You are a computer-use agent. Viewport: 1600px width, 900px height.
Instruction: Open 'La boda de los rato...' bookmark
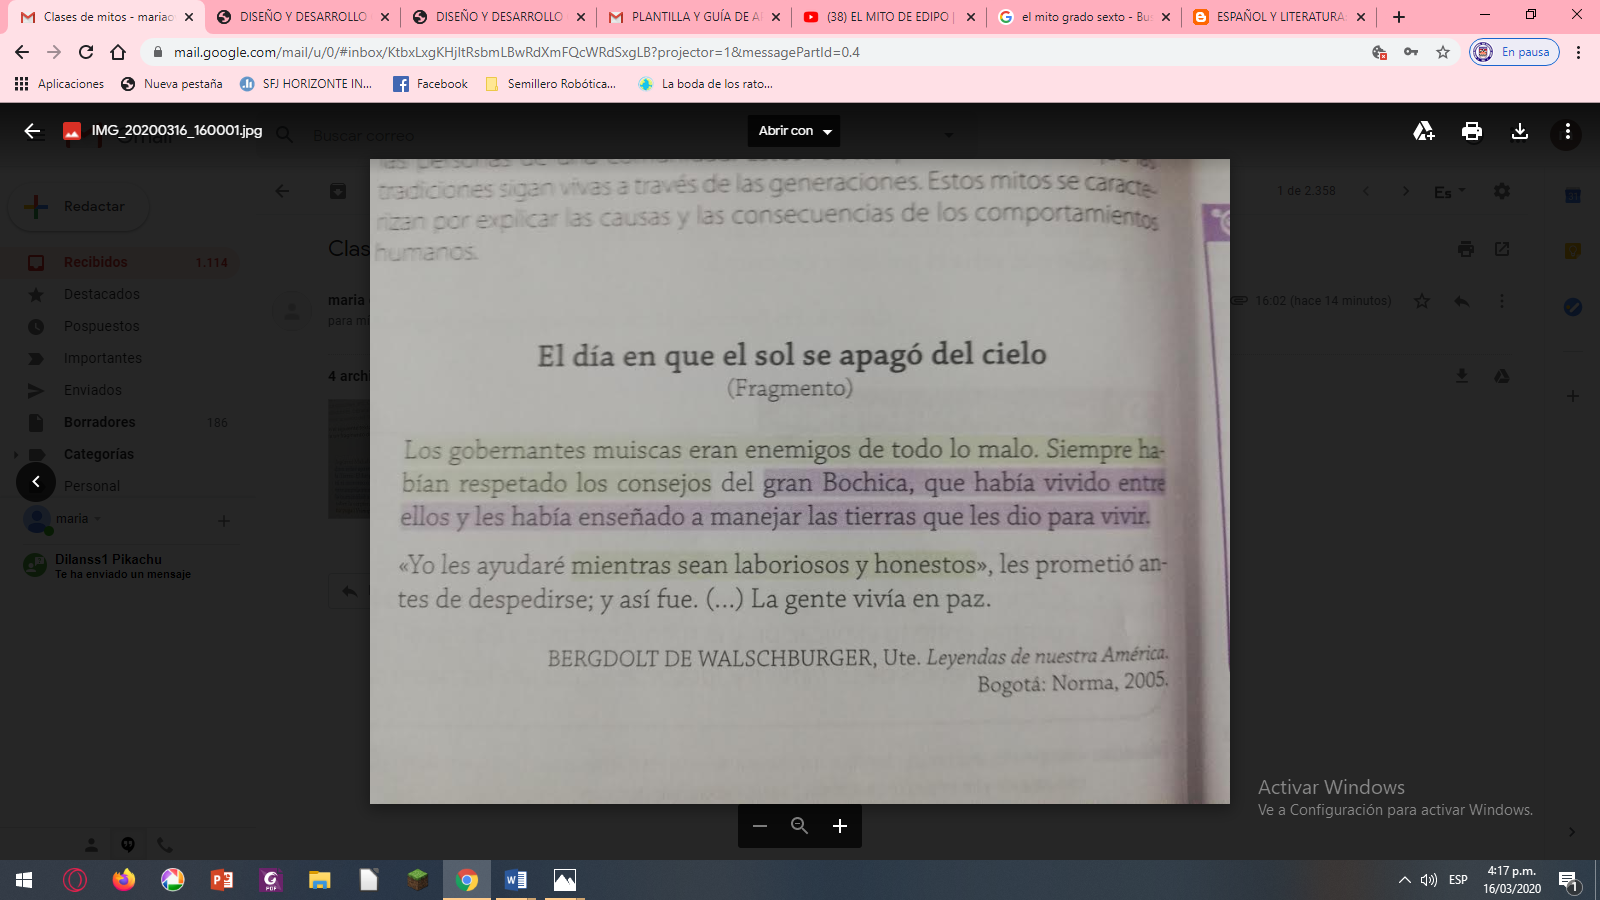point(706,84)
